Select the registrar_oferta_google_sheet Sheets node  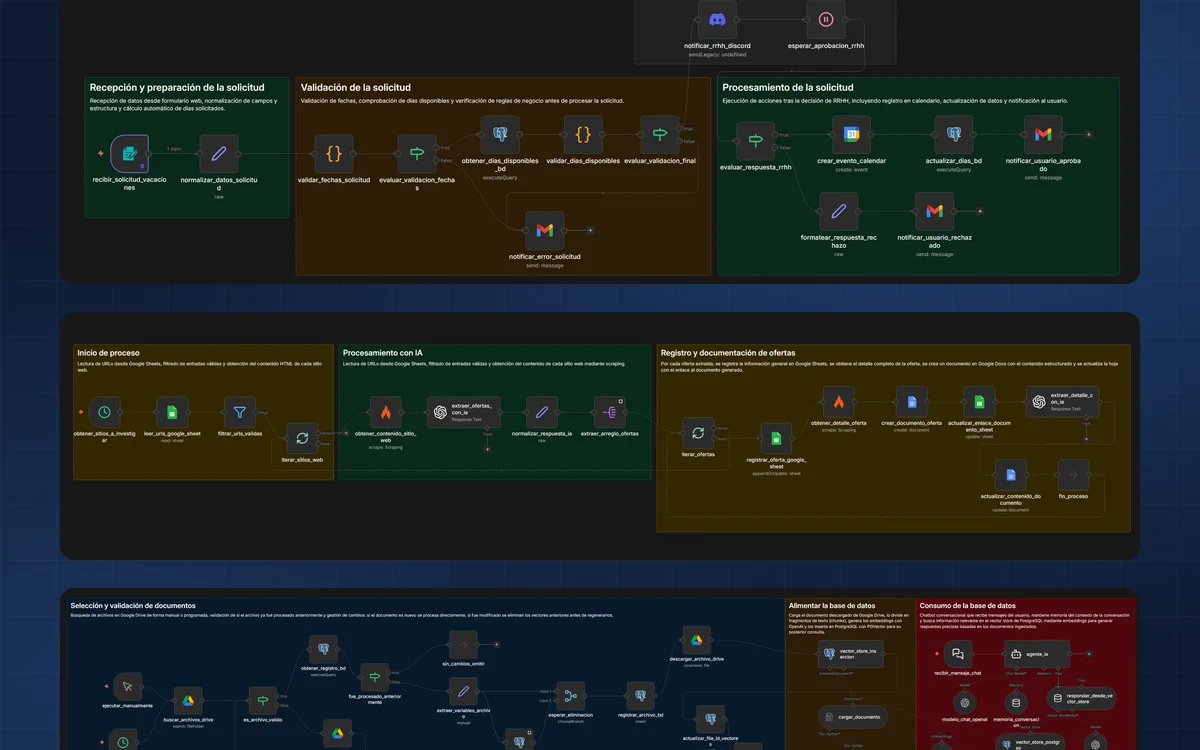(x=777, y=438)
